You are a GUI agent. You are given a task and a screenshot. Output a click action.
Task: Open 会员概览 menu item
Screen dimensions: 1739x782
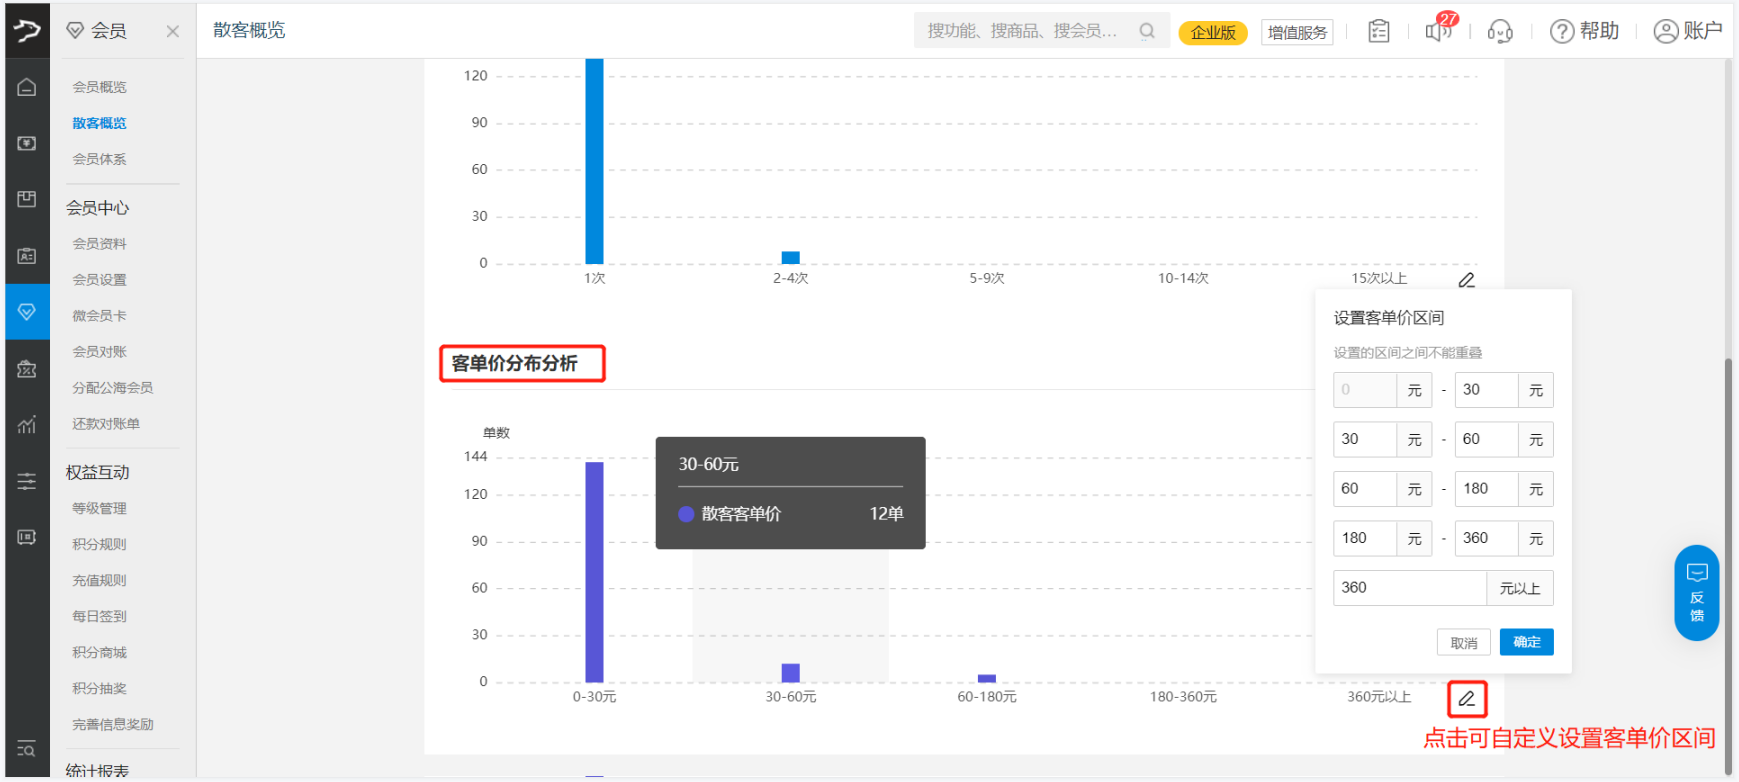tap(99, 87)
